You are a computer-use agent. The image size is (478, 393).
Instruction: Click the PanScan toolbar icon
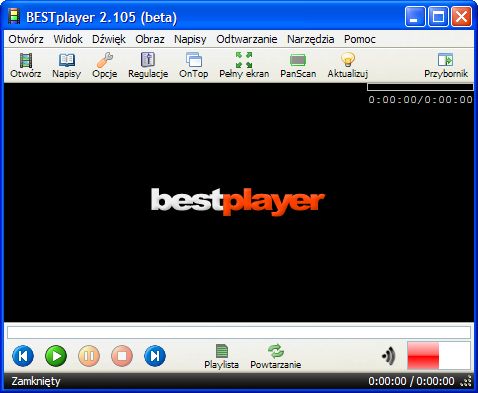(x=298, y=65)
